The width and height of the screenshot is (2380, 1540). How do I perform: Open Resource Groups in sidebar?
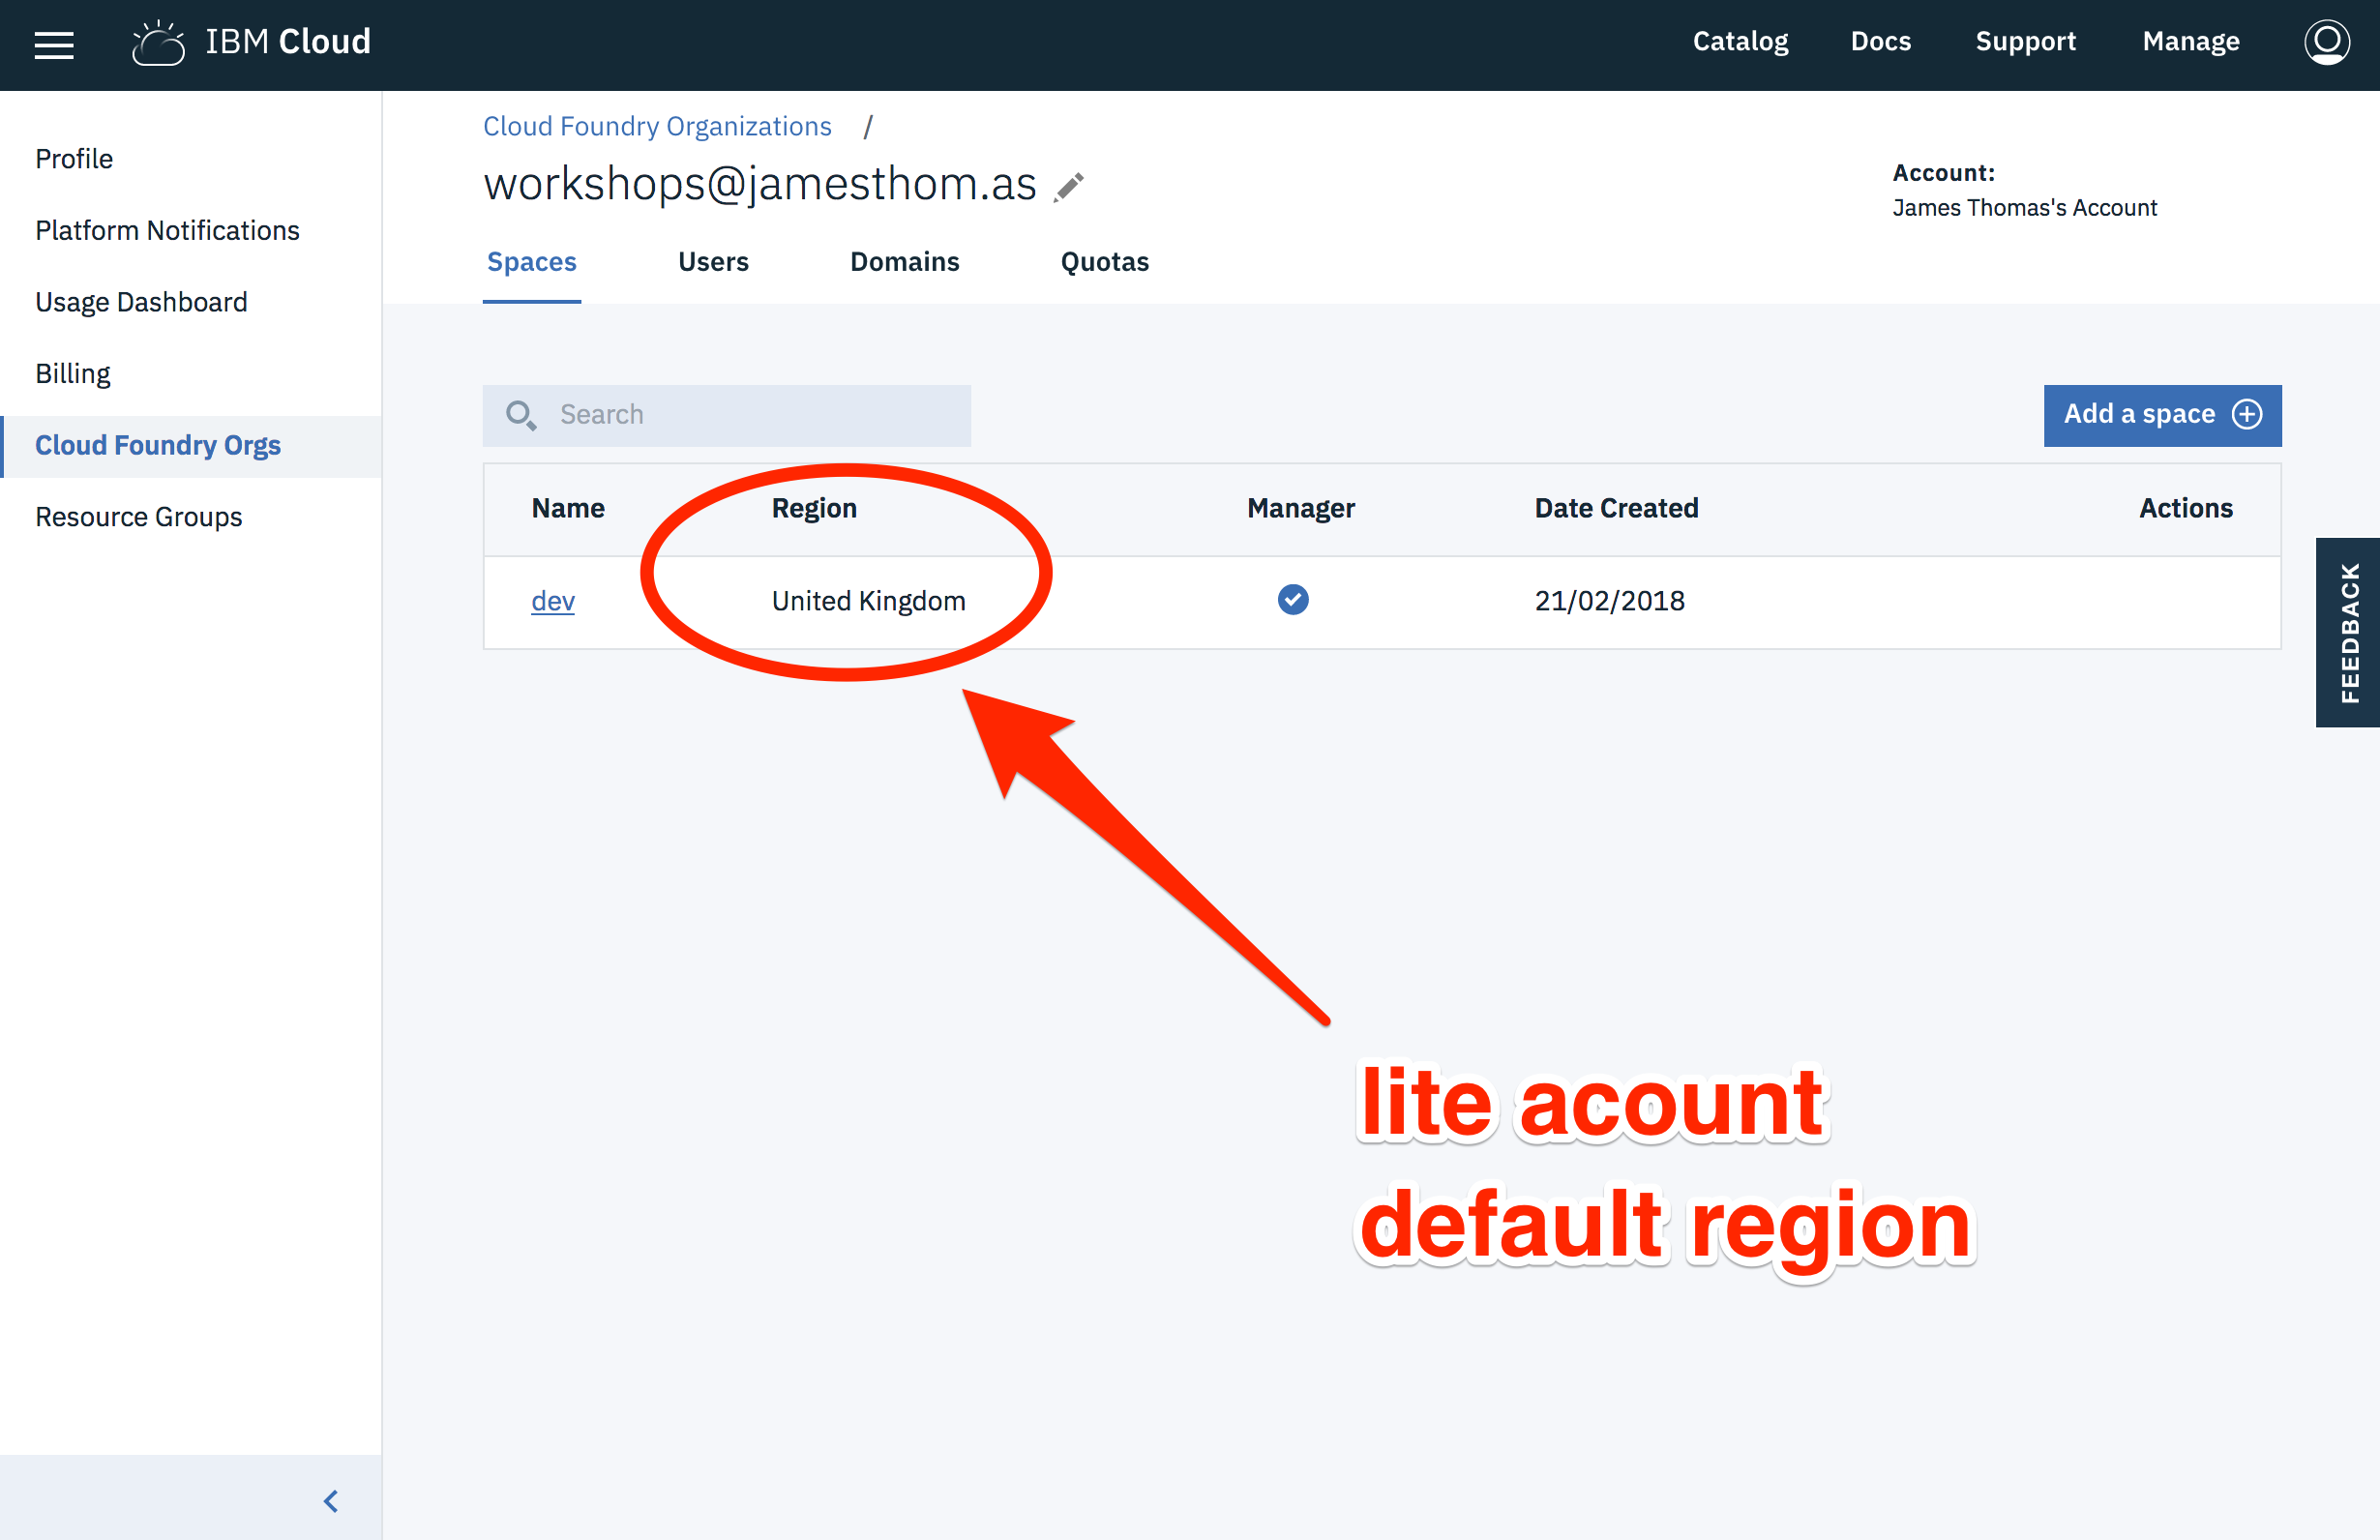click(139, 517)
